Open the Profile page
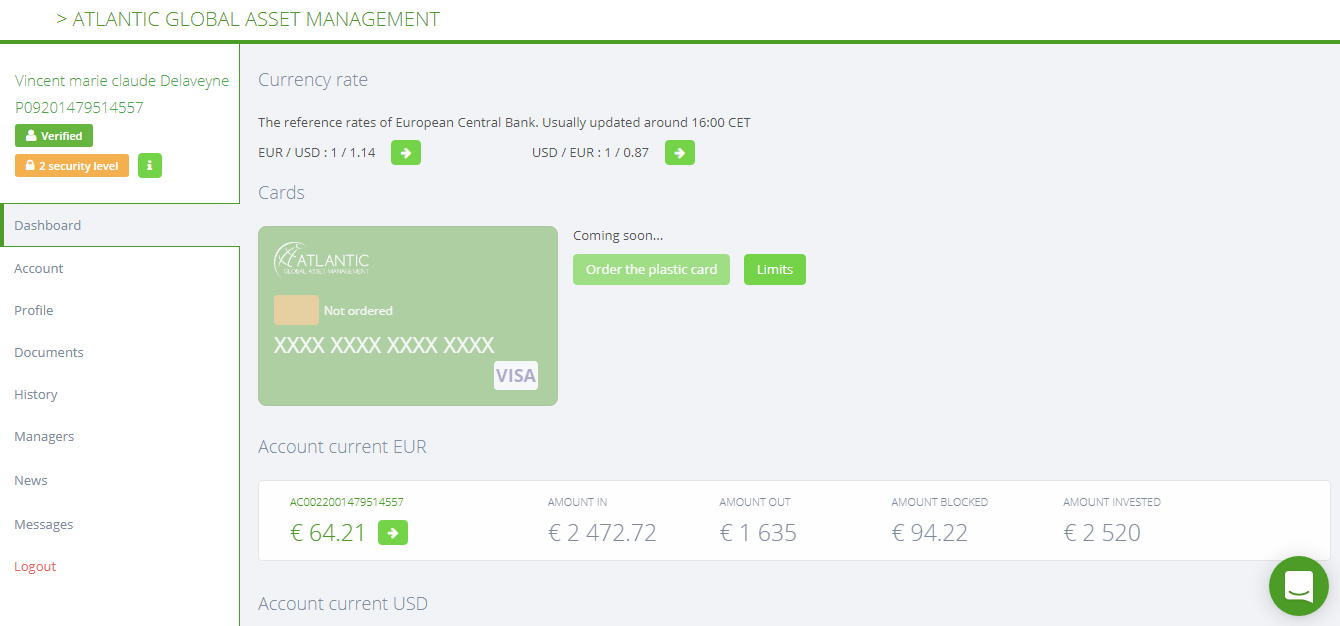The image size is (1340, 626). (34, 310)
